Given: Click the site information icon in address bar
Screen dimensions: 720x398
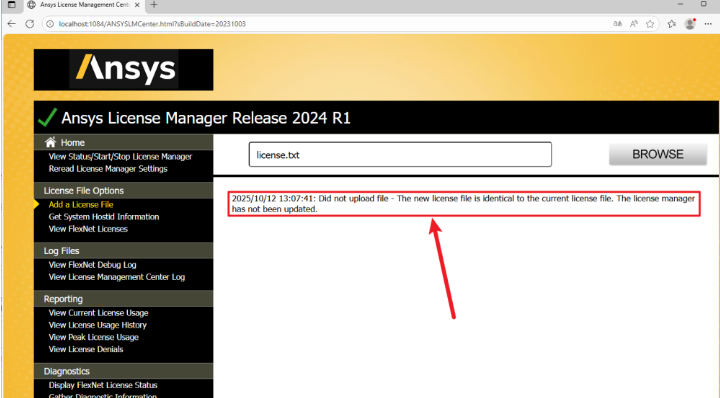Looking at the screenshot, I should click(x=50, y=24).
